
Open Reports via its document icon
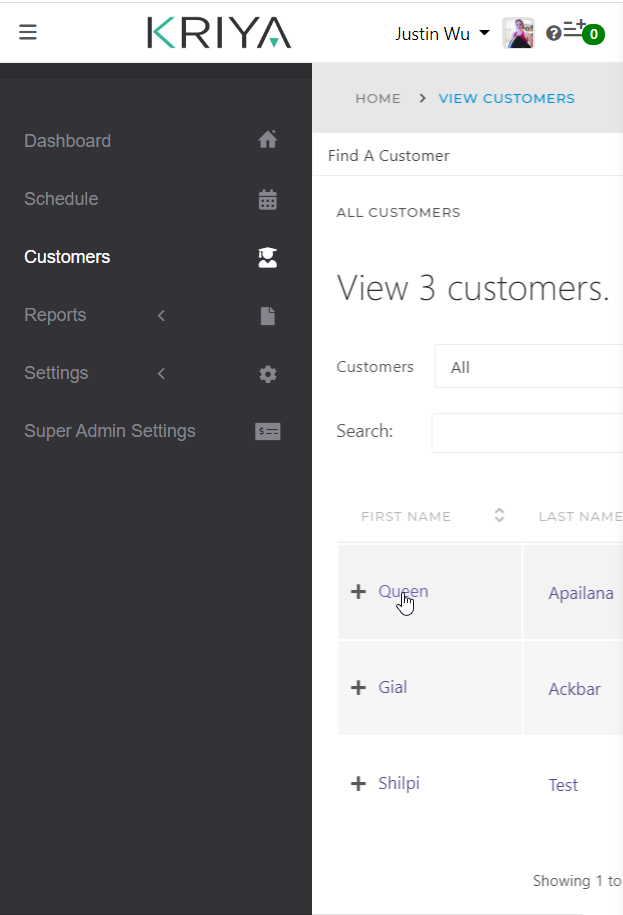267,315
